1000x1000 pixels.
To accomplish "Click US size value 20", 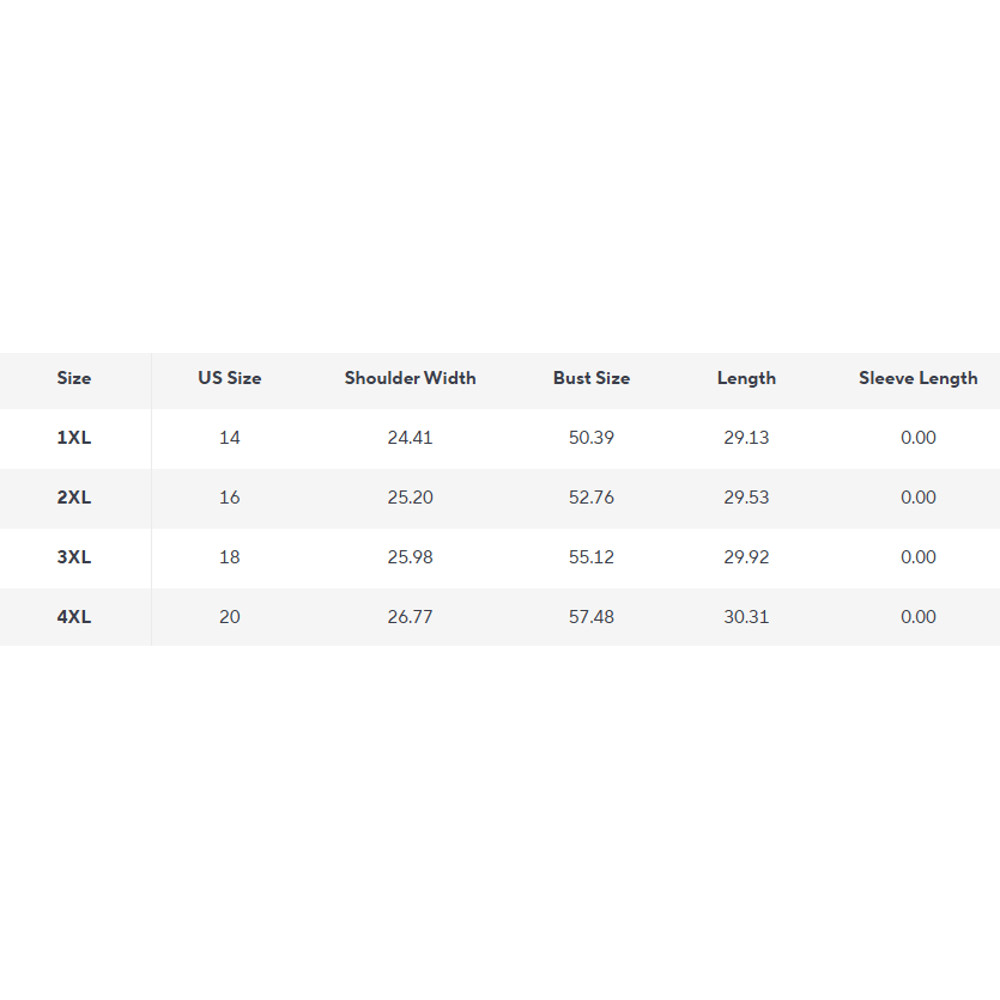I will [229, 617].
